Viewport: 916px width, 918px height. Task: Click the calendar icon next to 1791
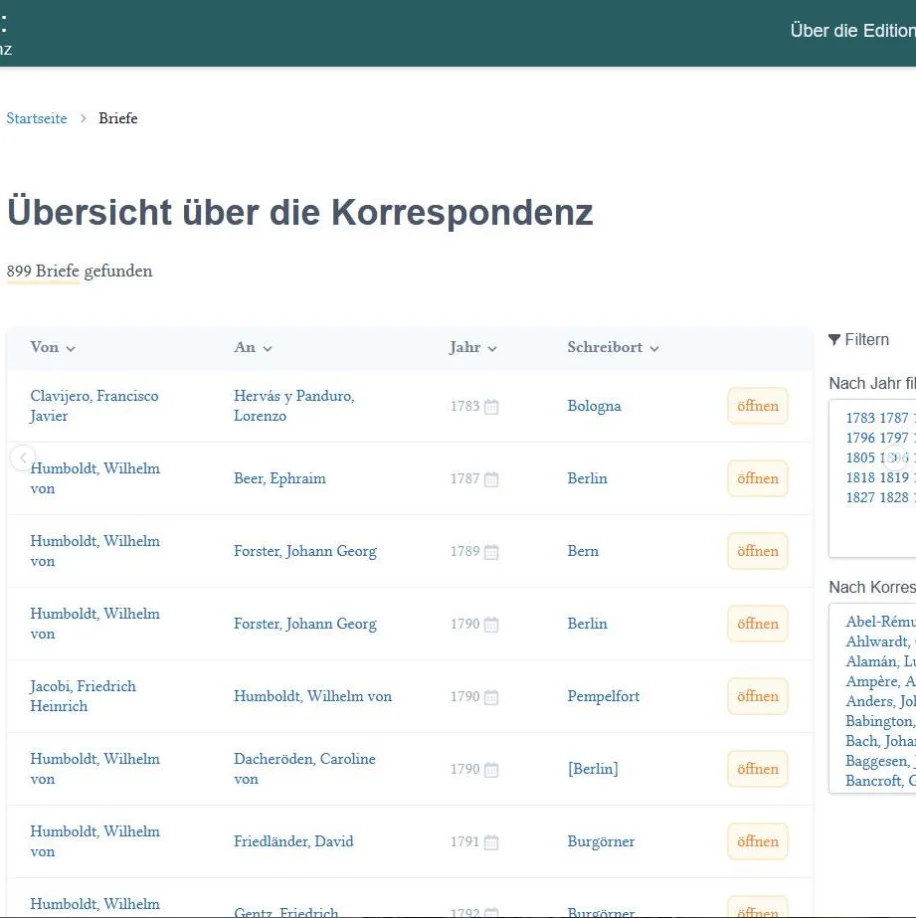pyautogui.click(x=491, y=842)
